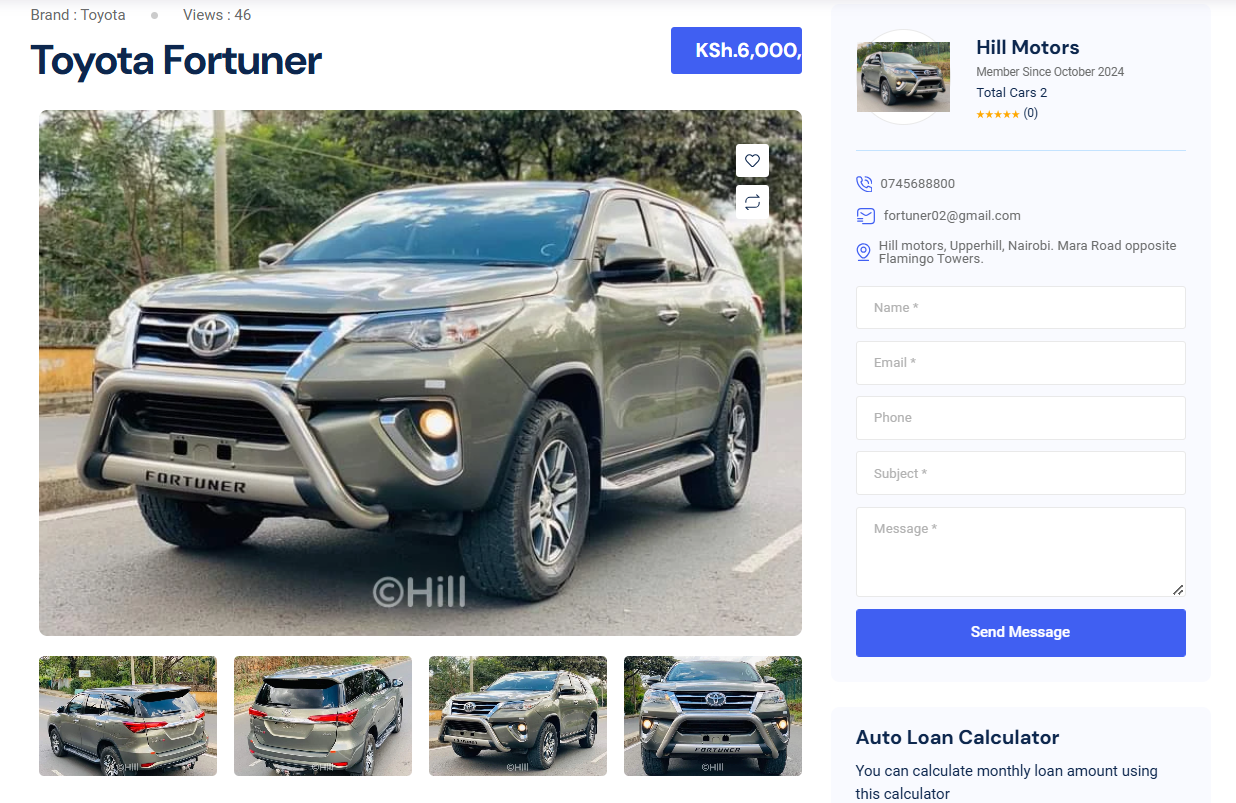This screenshot has height=803, width=1236.
Task: Click the Name input field
Action: [1021, 308]
